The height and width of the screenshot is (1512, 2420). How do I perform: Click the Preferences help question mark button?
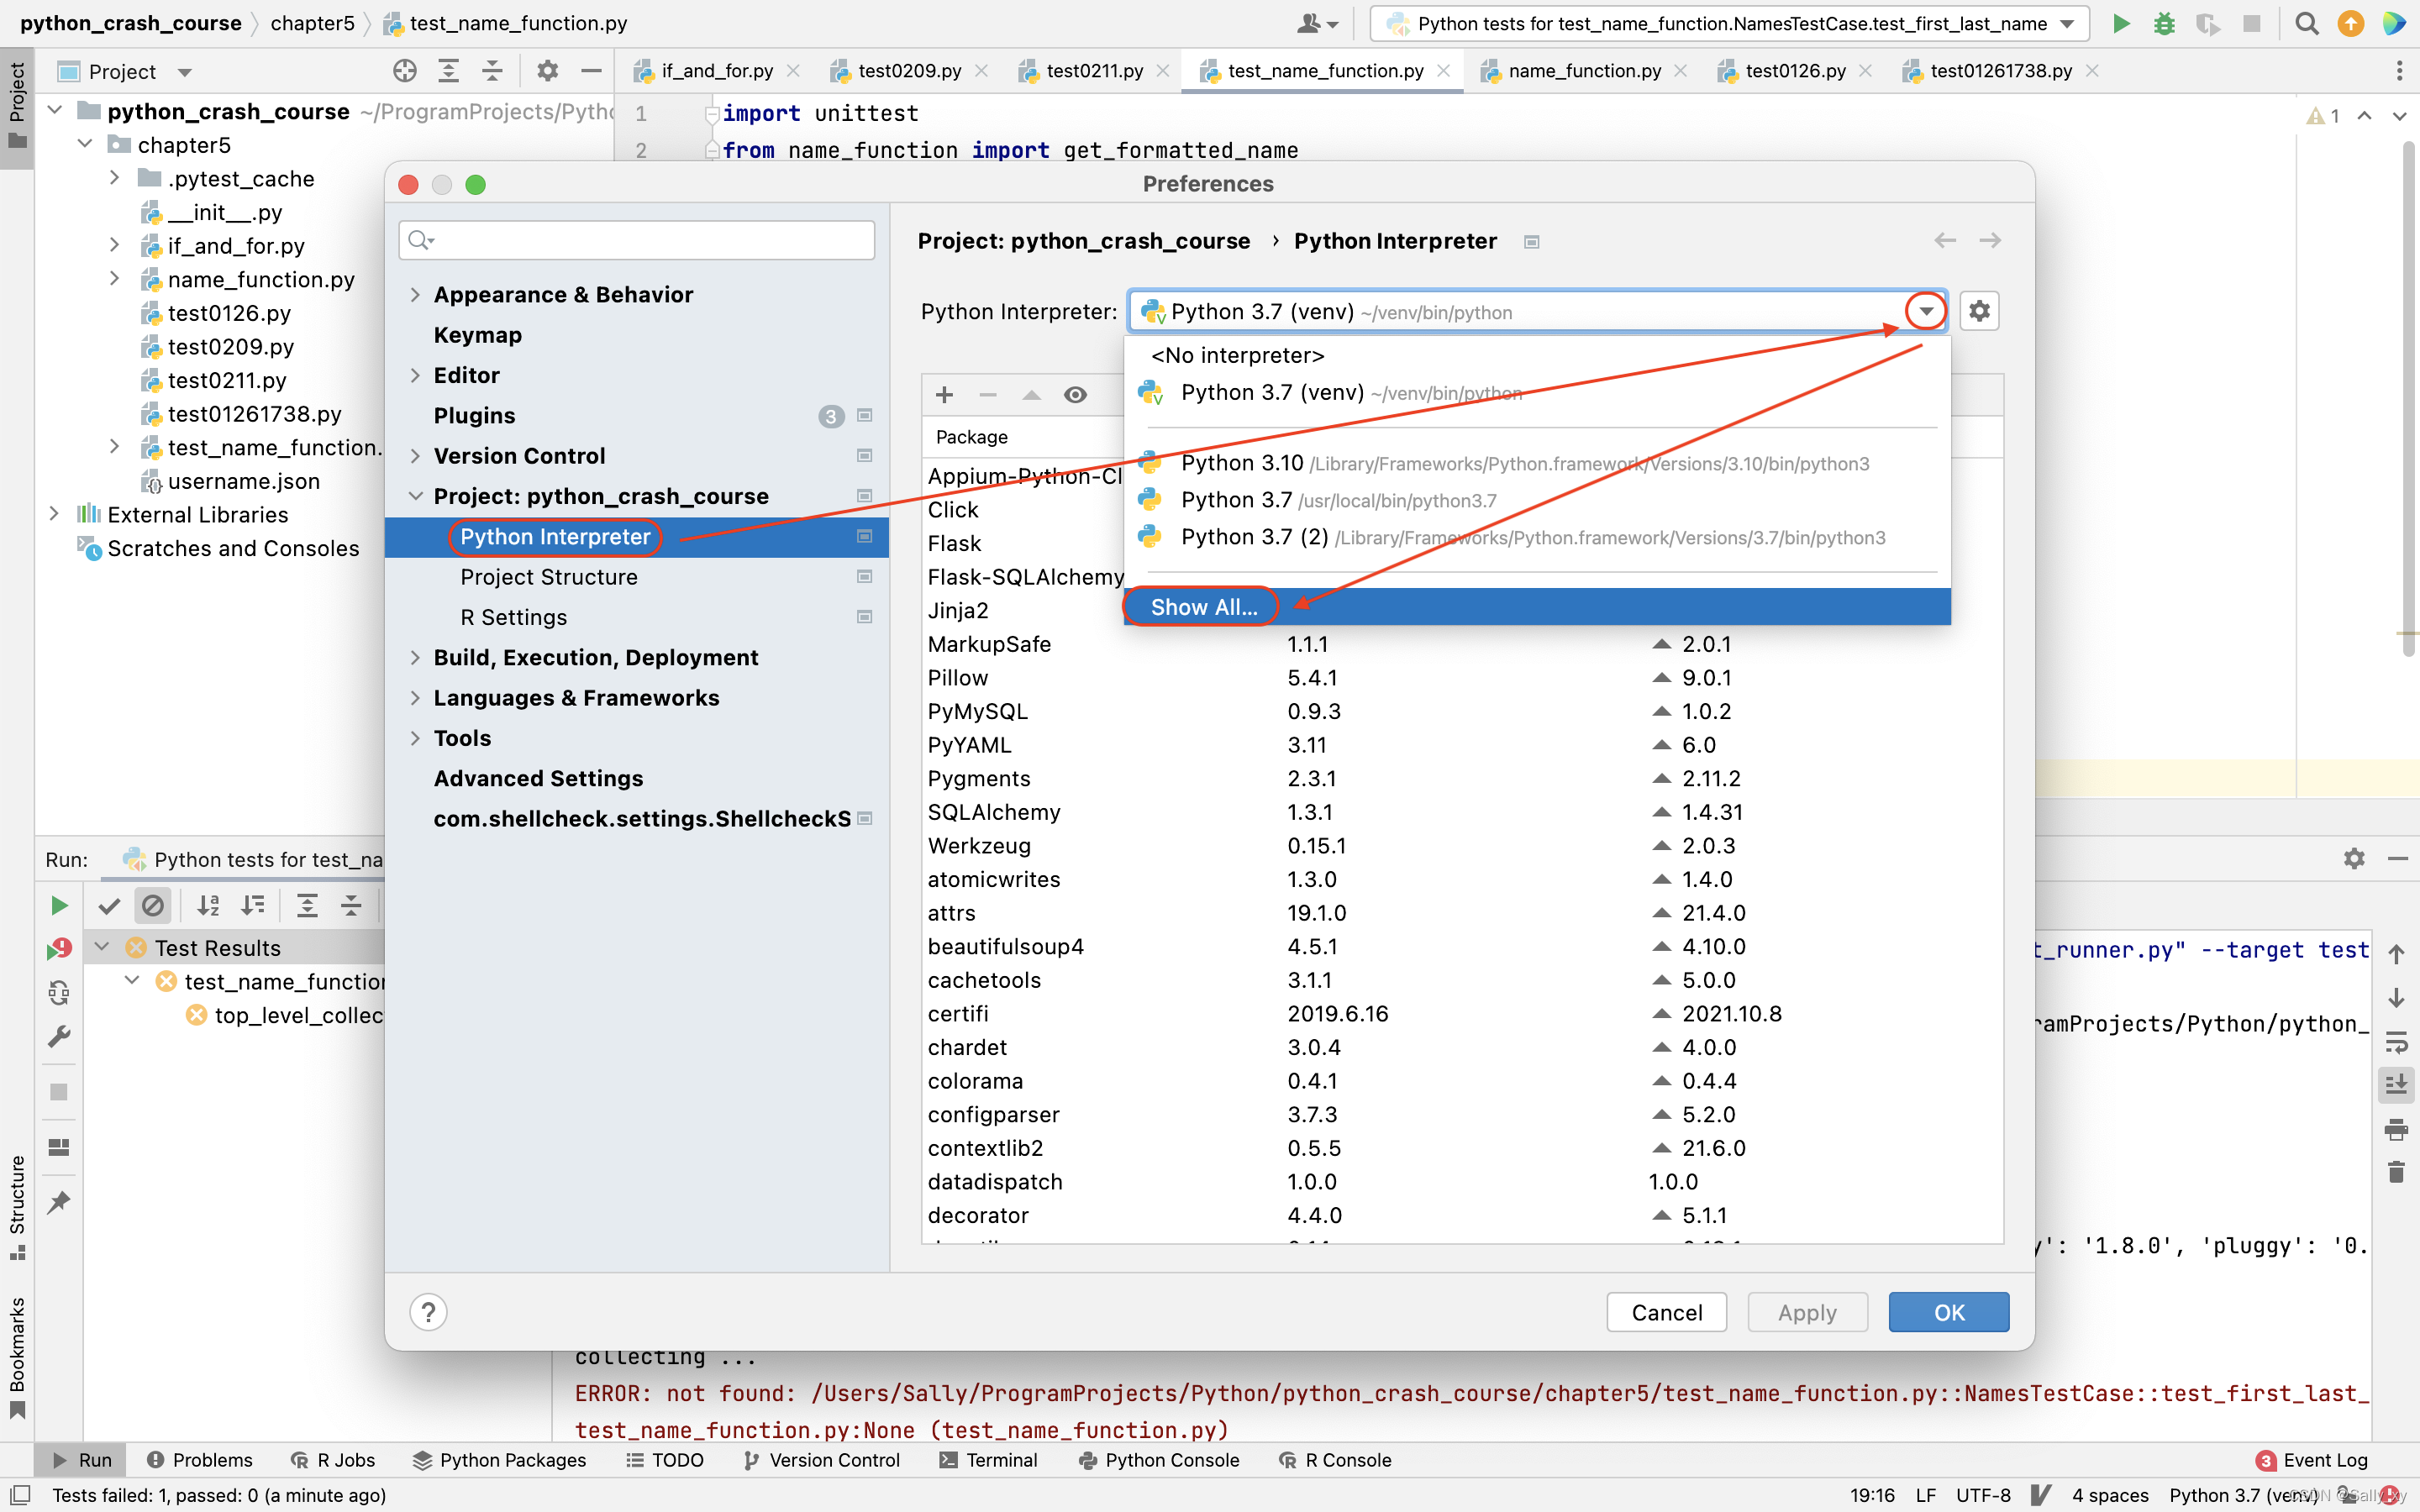point(428,1312)
